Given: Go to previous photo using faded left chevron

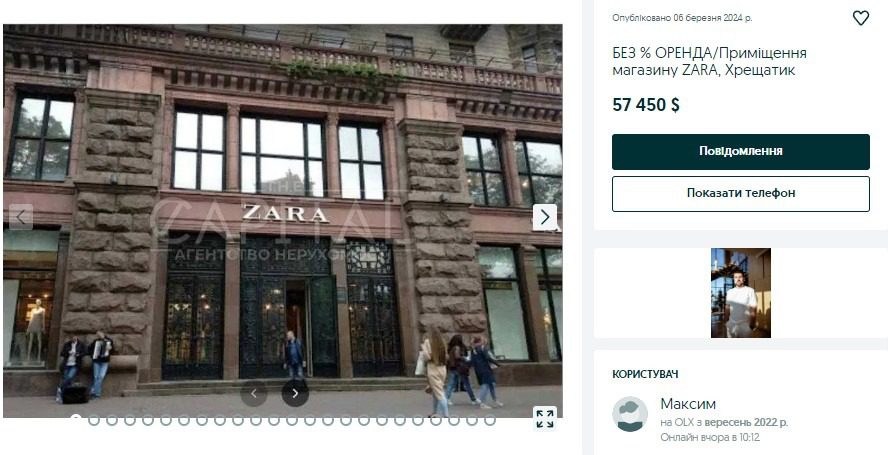Looking at the screenshot, I should (21, 217).
